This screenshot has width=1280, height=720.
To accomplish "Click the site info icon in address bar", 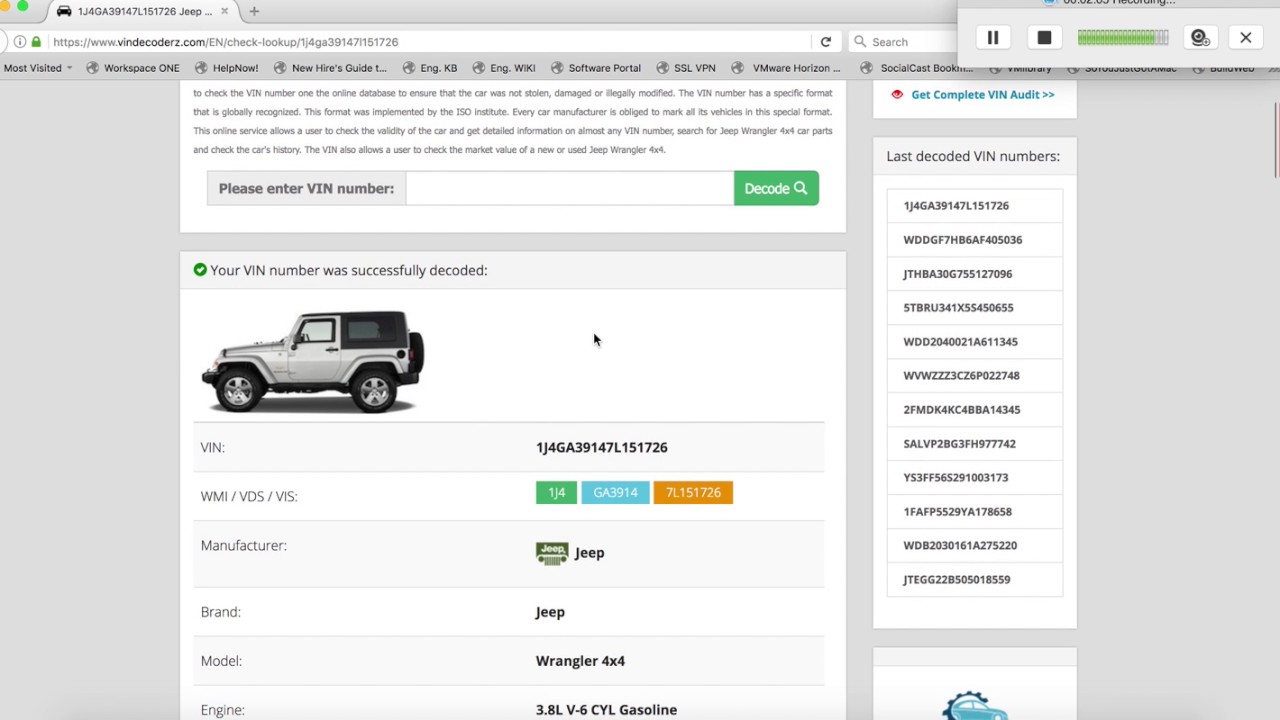I will 19,42.
